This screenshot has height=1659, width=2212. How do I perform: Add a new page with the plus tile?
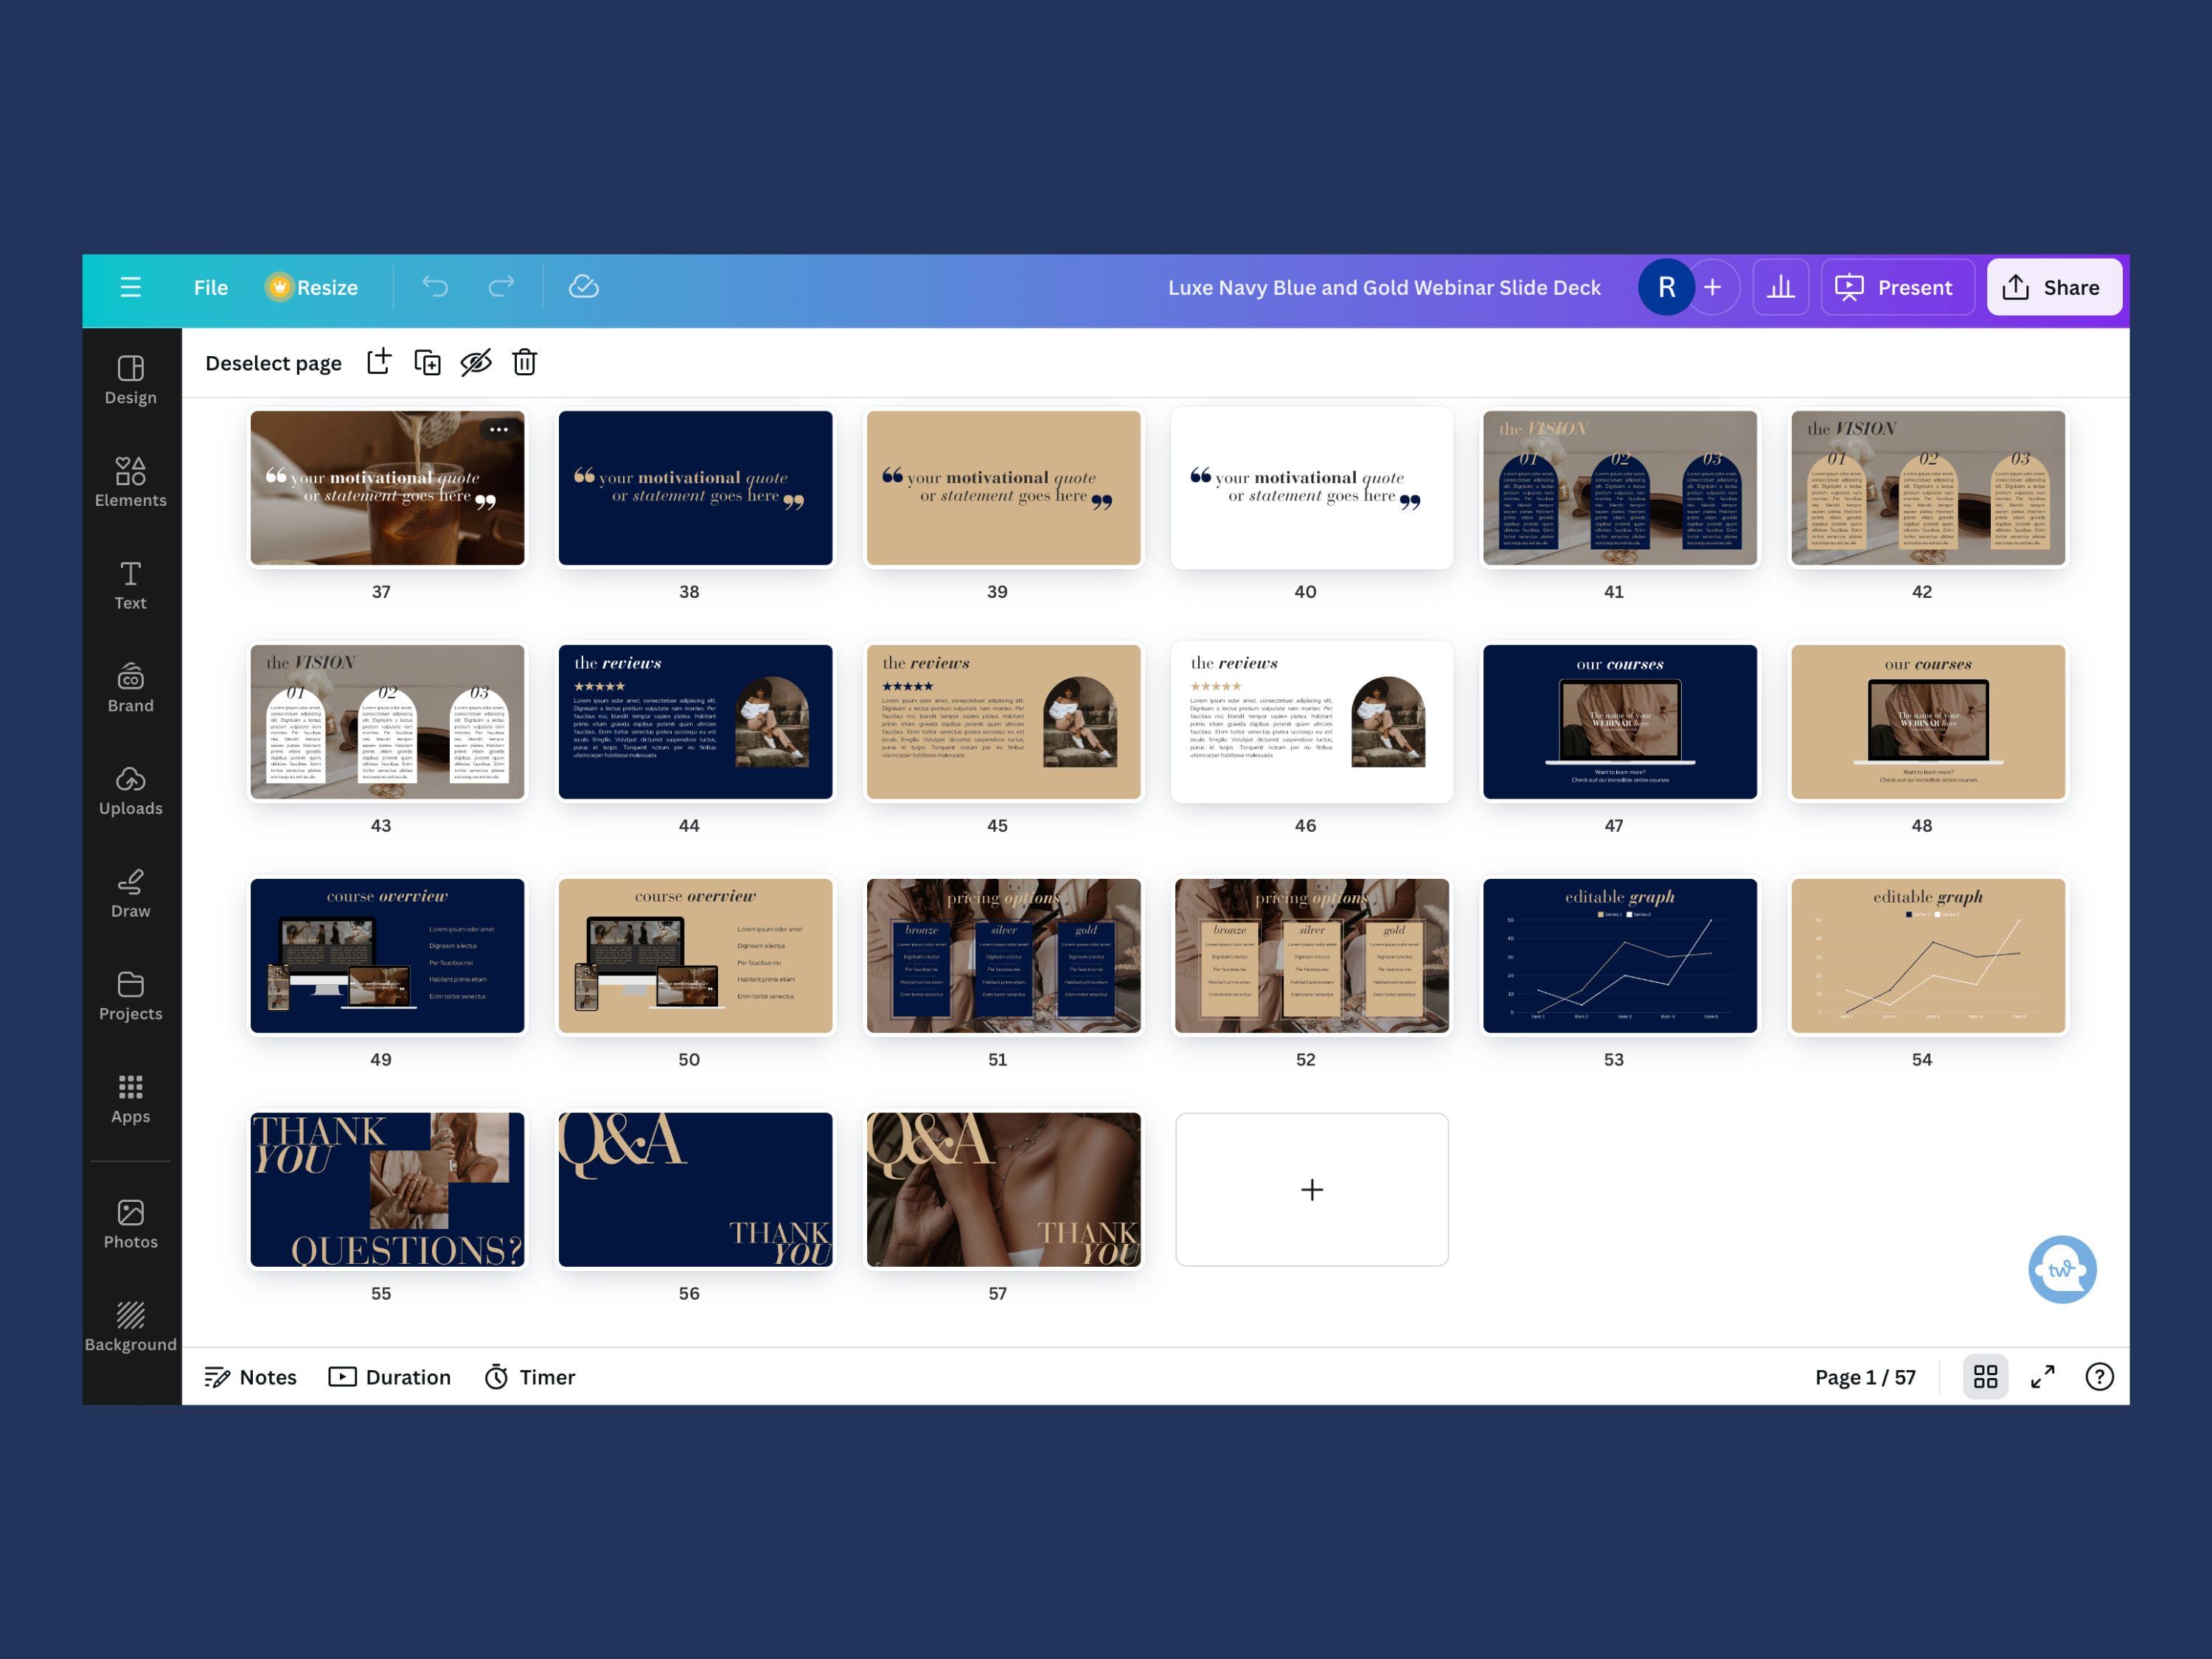point(1311,1189)
